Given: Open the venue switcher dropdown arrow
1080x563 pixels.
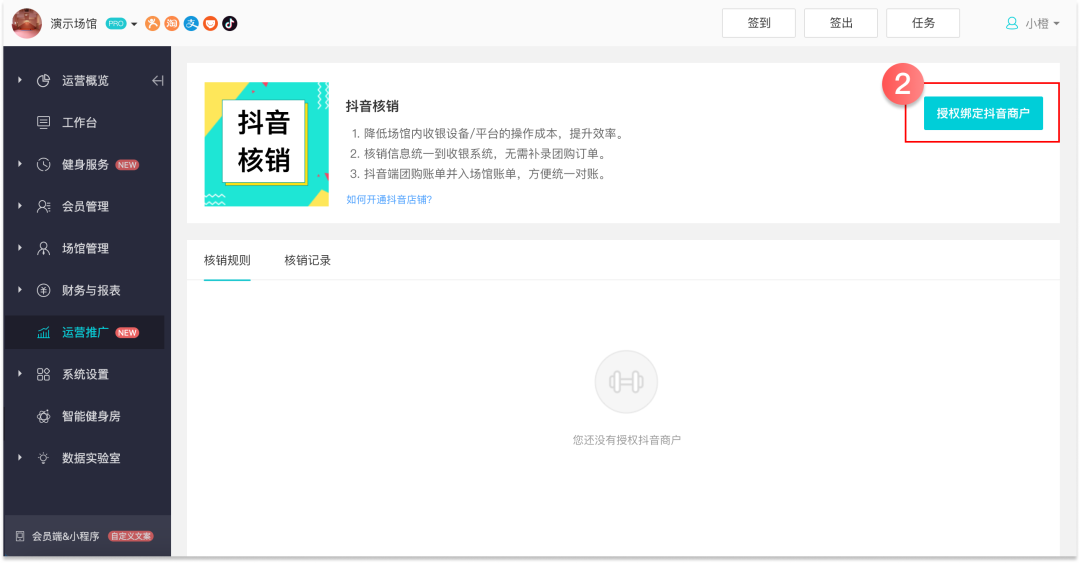Looking at the screenshot, I should [134, 24].
